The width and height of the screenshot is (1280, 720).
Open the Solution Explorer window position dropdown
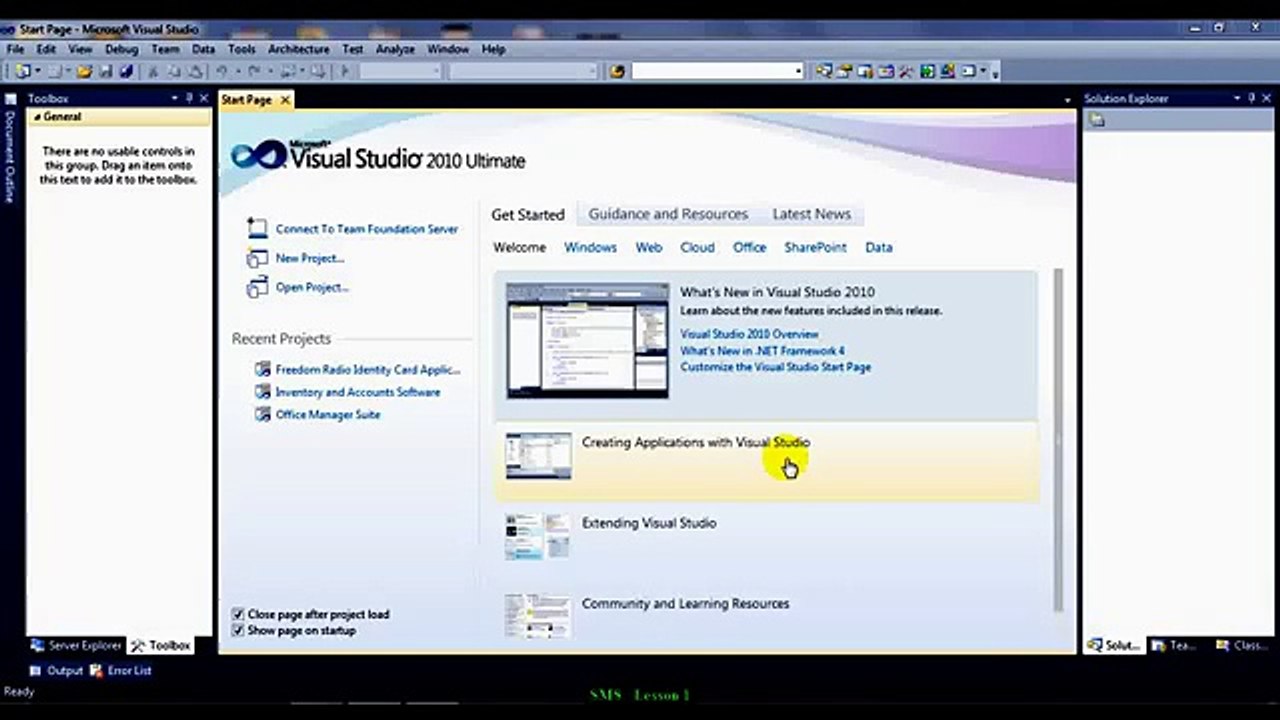pos(1237,98)
